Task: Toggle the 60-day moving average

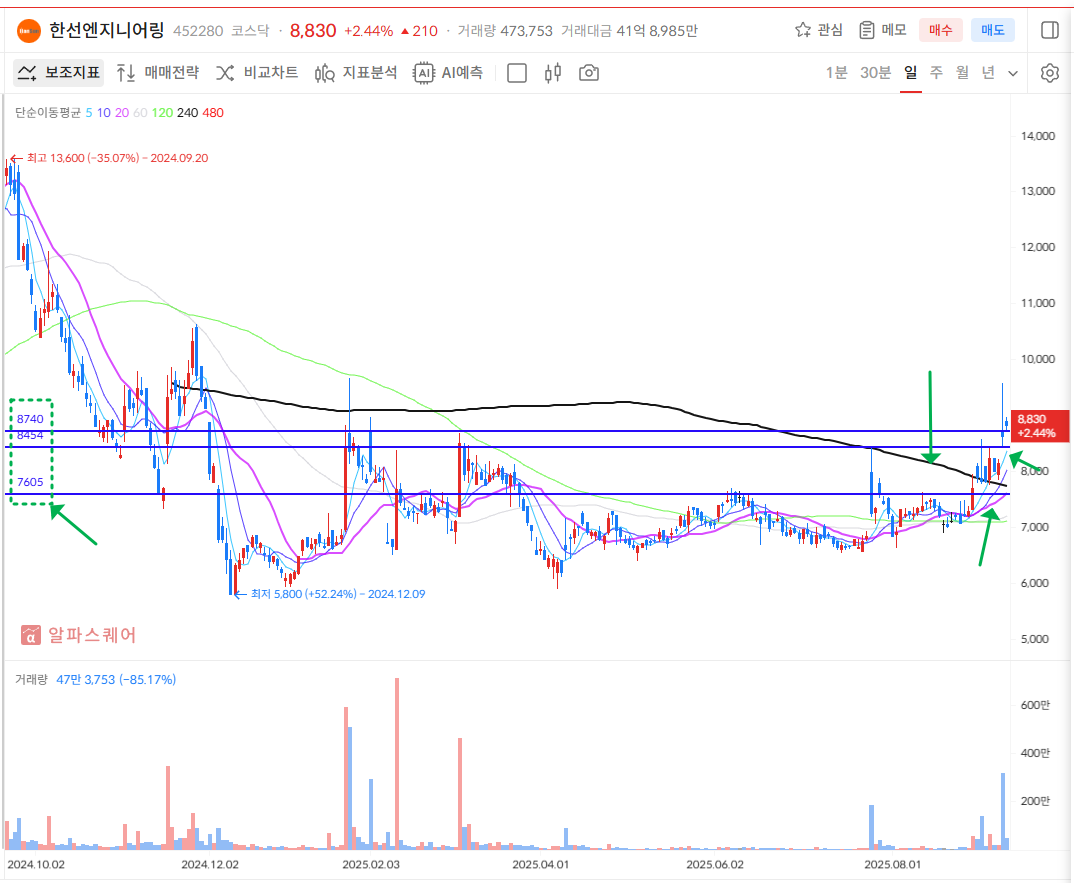Action: tap(140, 113)
